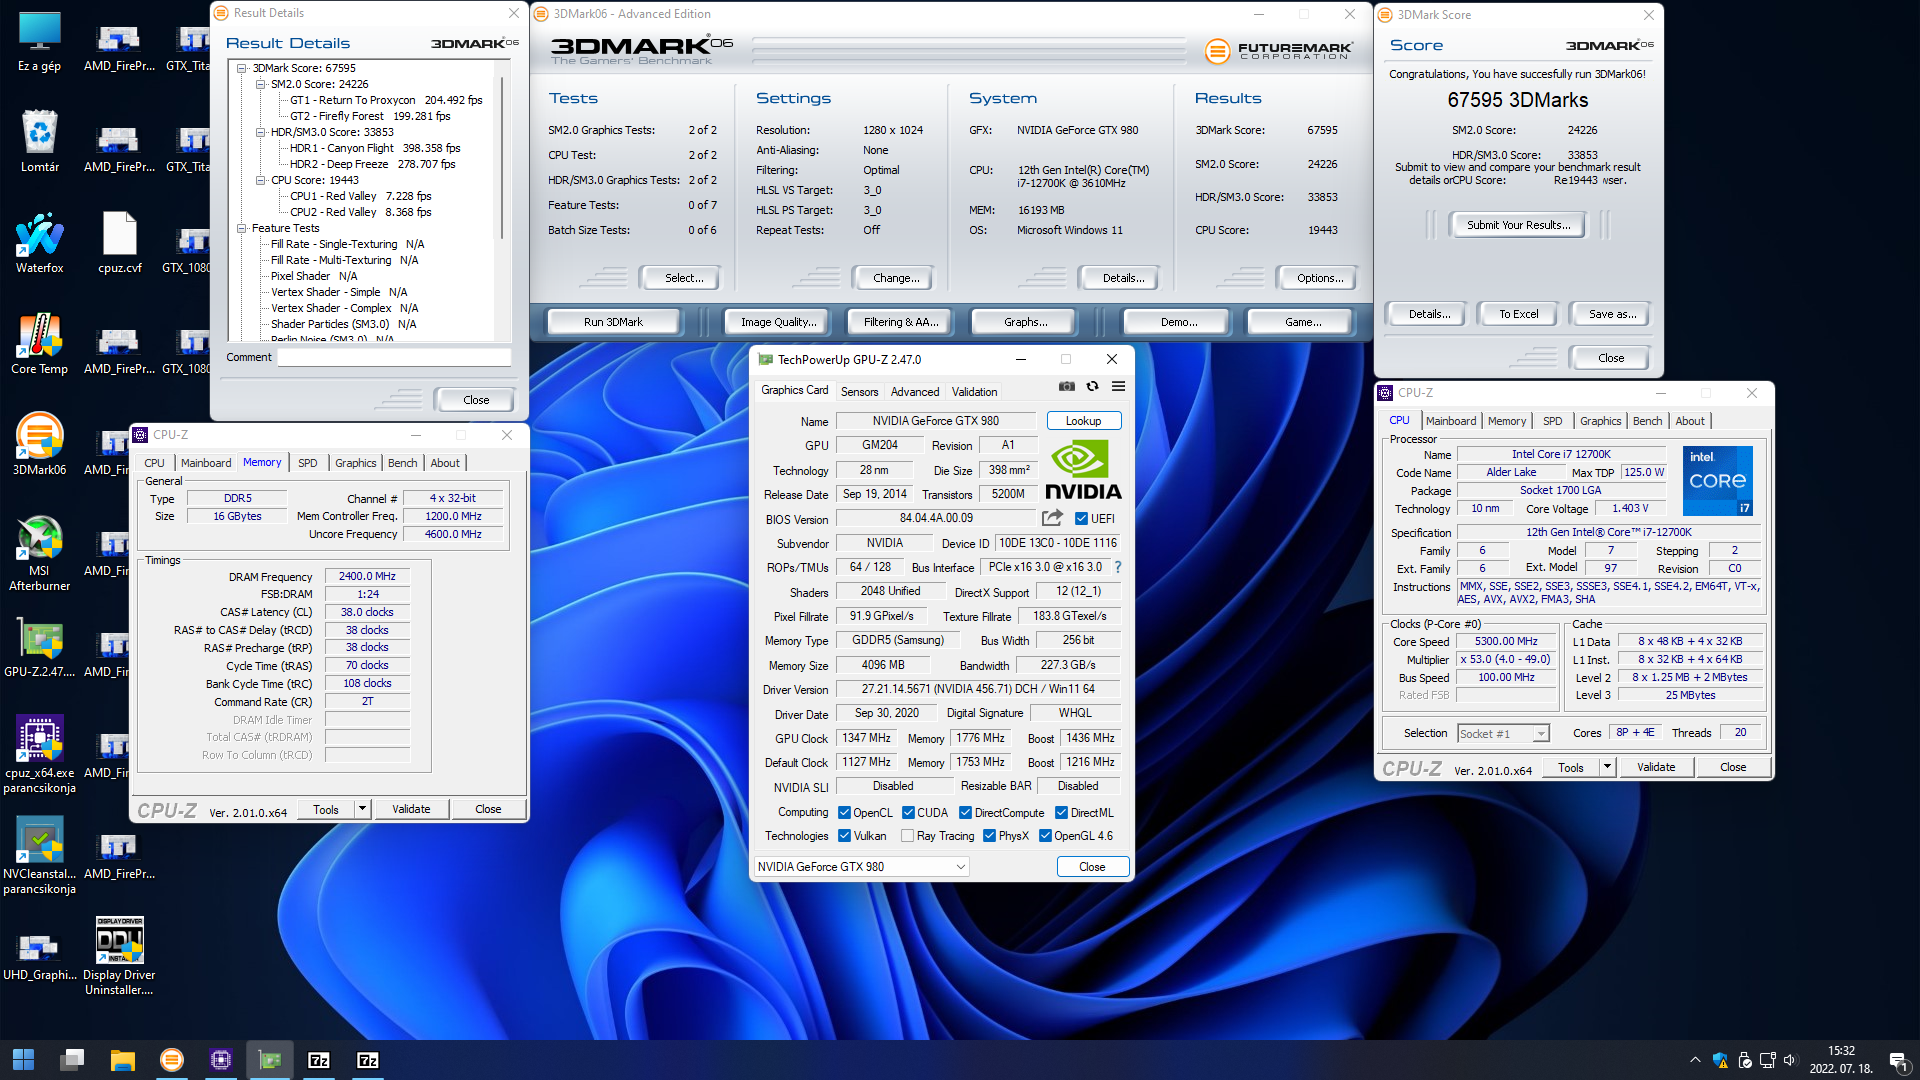Toggle the OpenCL checkbox

[x=844, y=812]
